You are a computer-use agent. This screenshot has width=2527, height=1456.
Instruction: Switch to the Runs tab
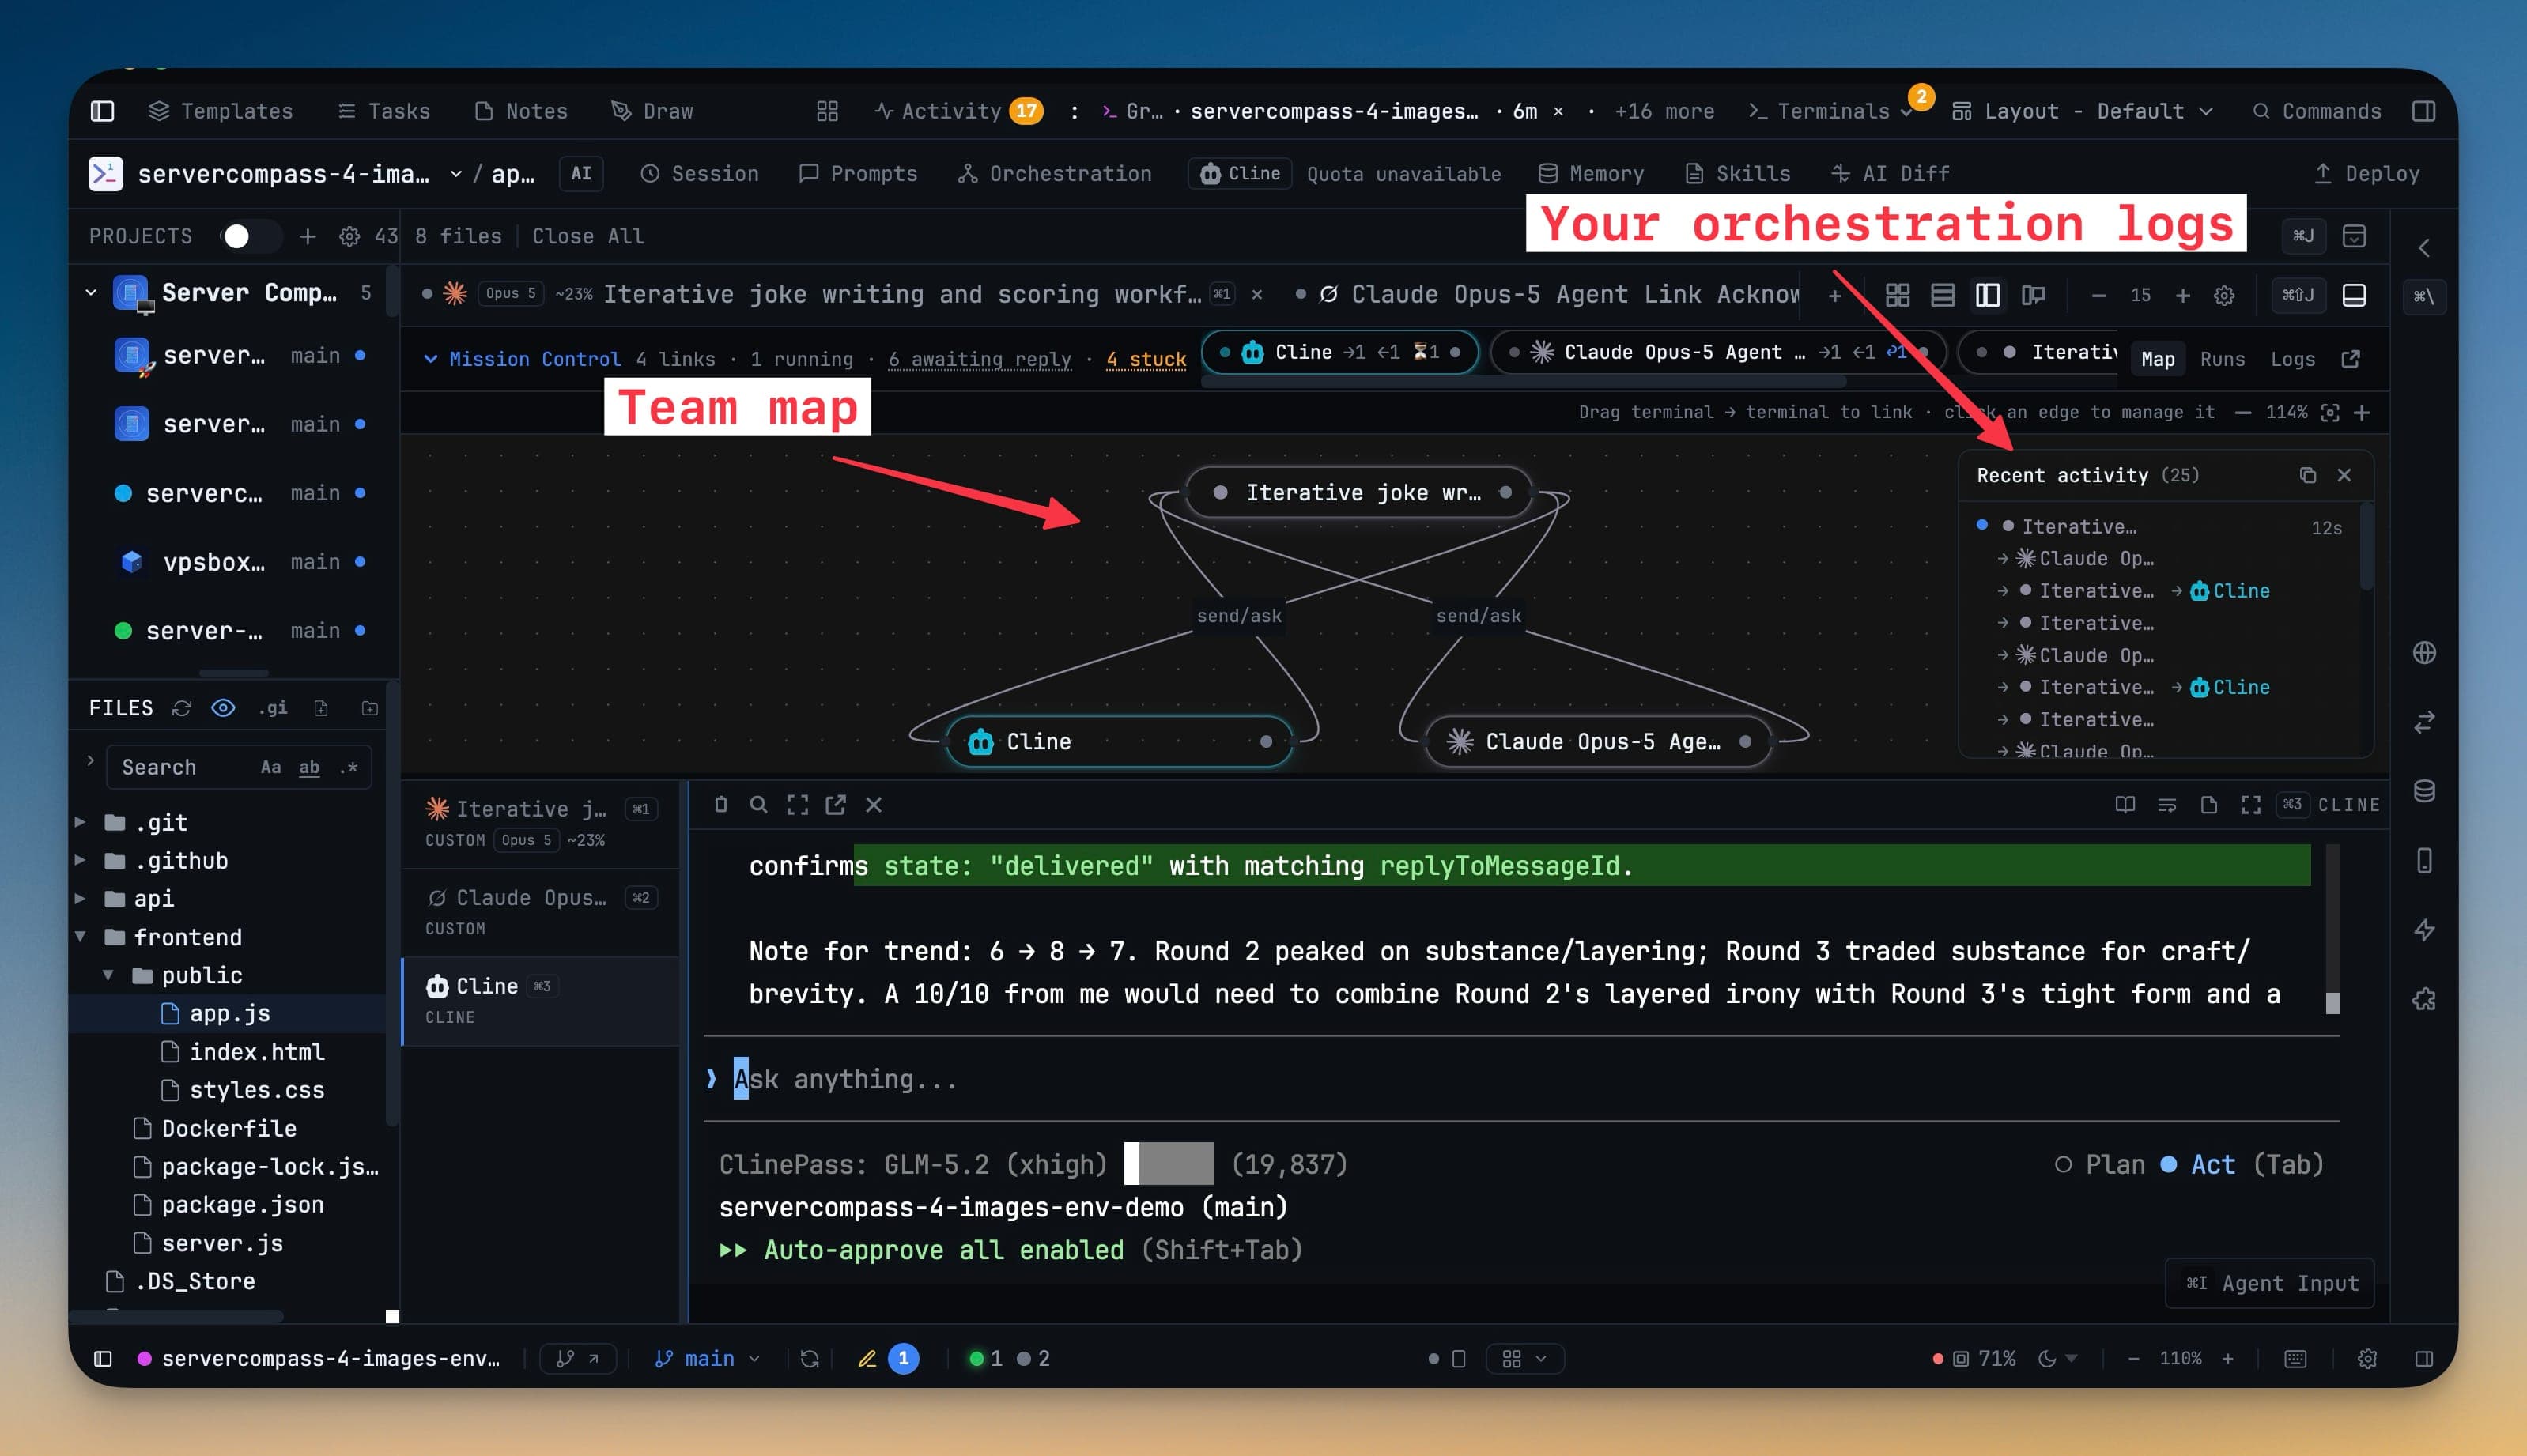pyautogui.click(x=2221, y=359)
